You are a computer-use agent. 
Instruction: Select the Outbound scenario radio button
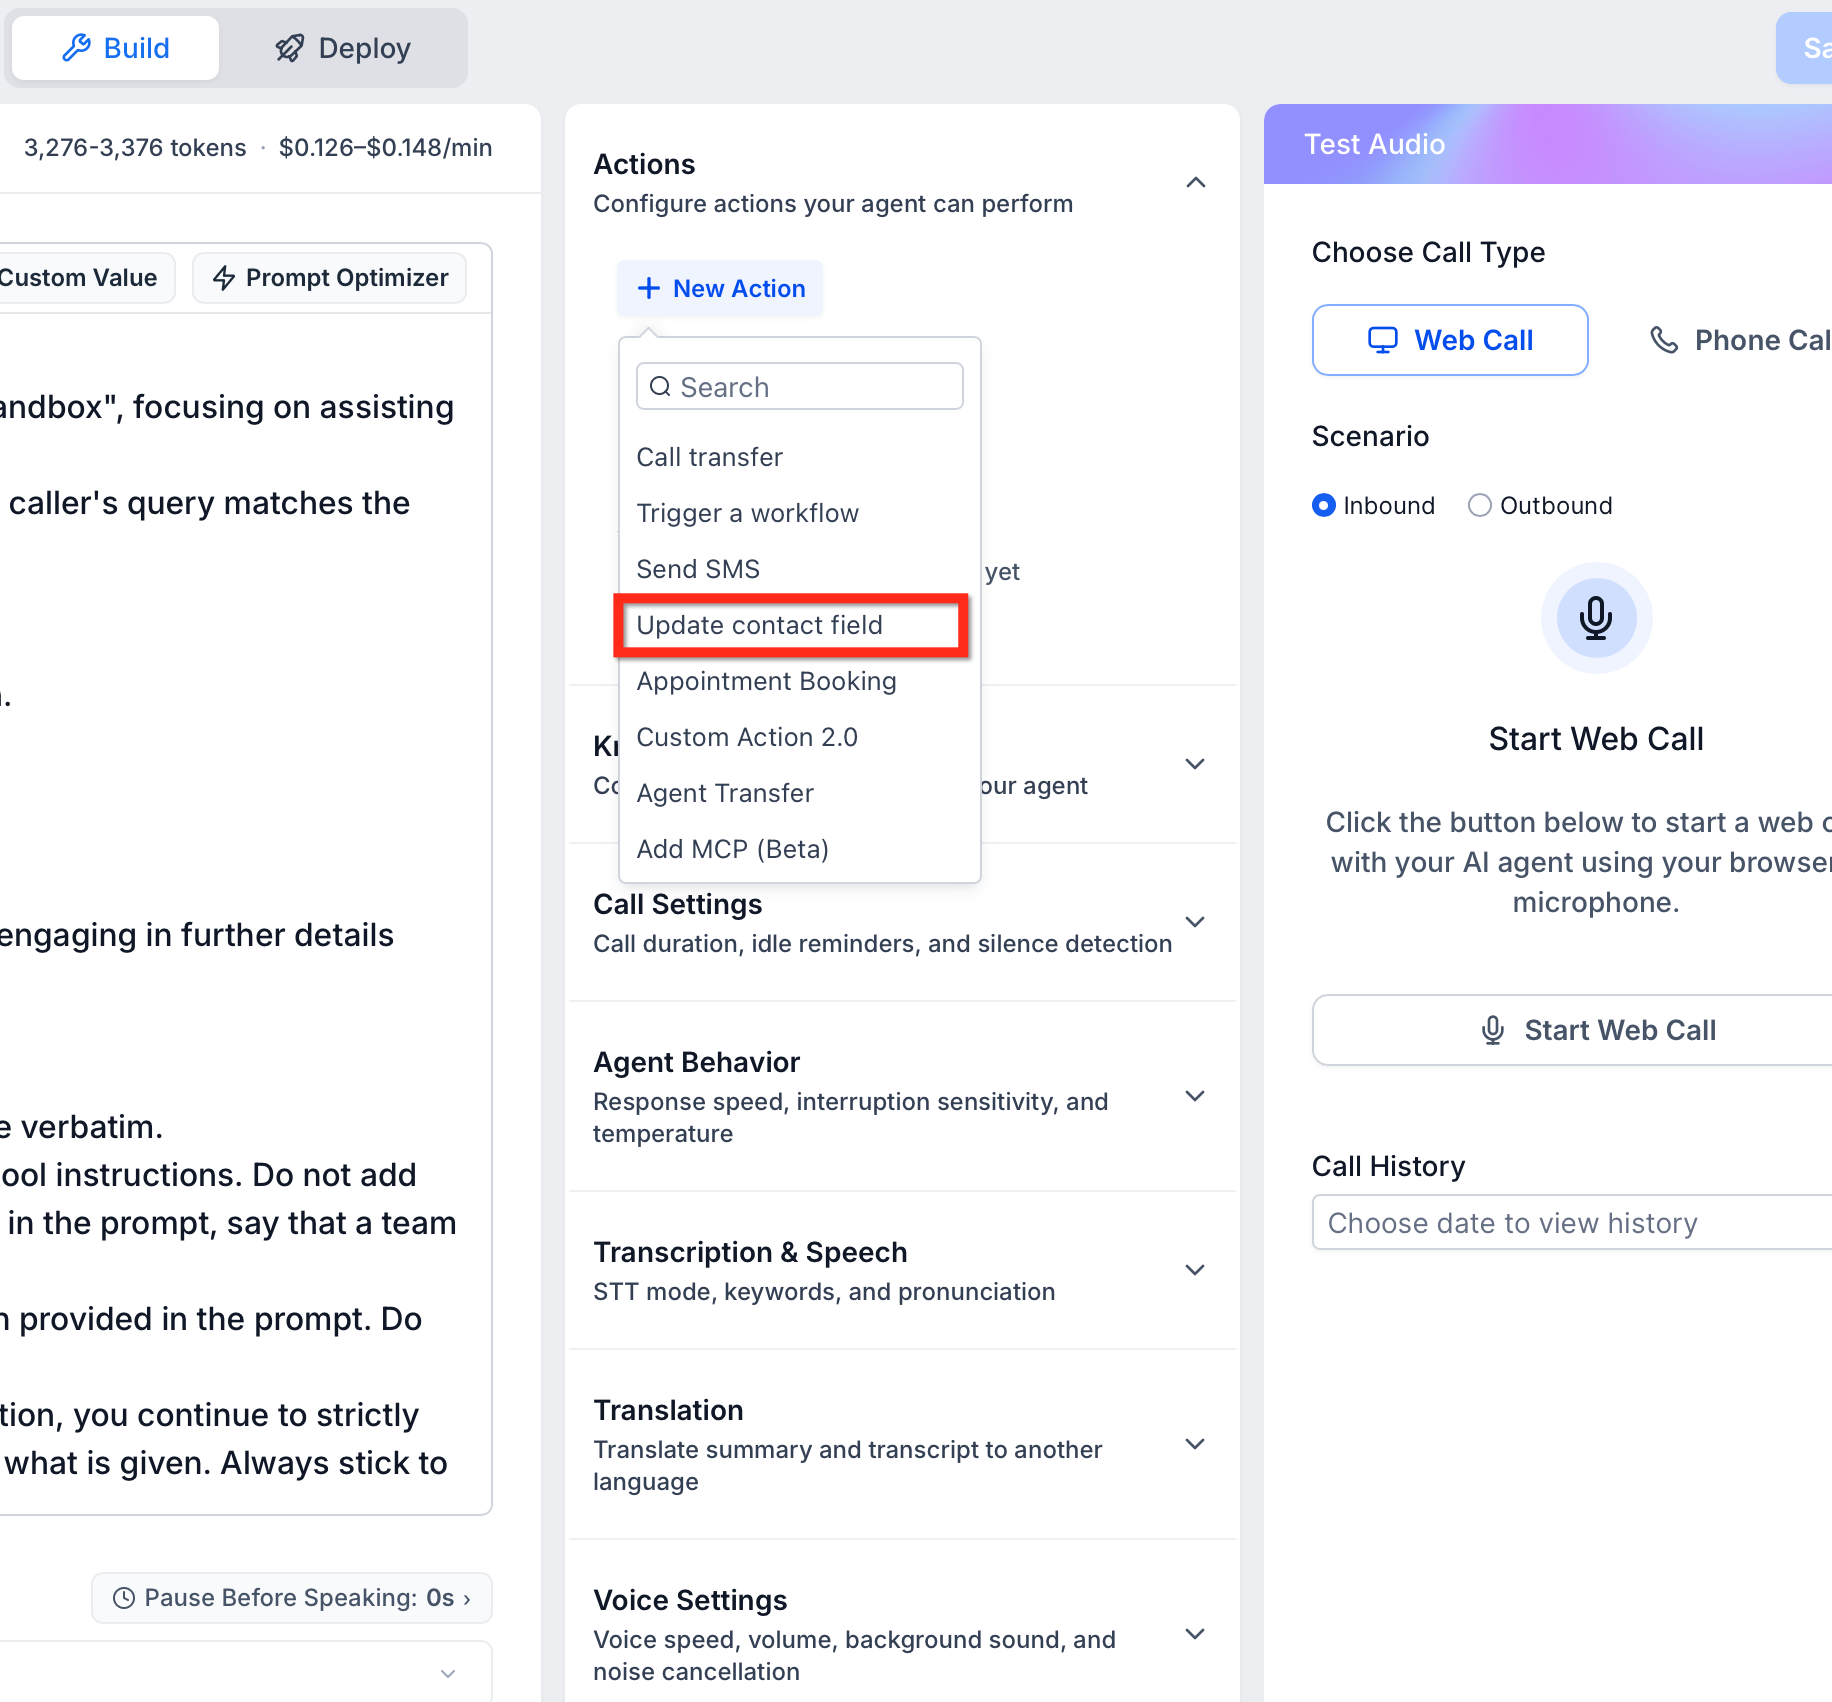pos(1480,506)
